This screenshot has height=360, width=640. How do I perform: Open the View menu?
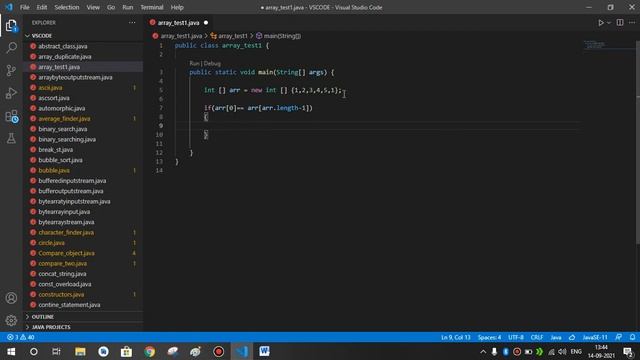pos(93,7)
